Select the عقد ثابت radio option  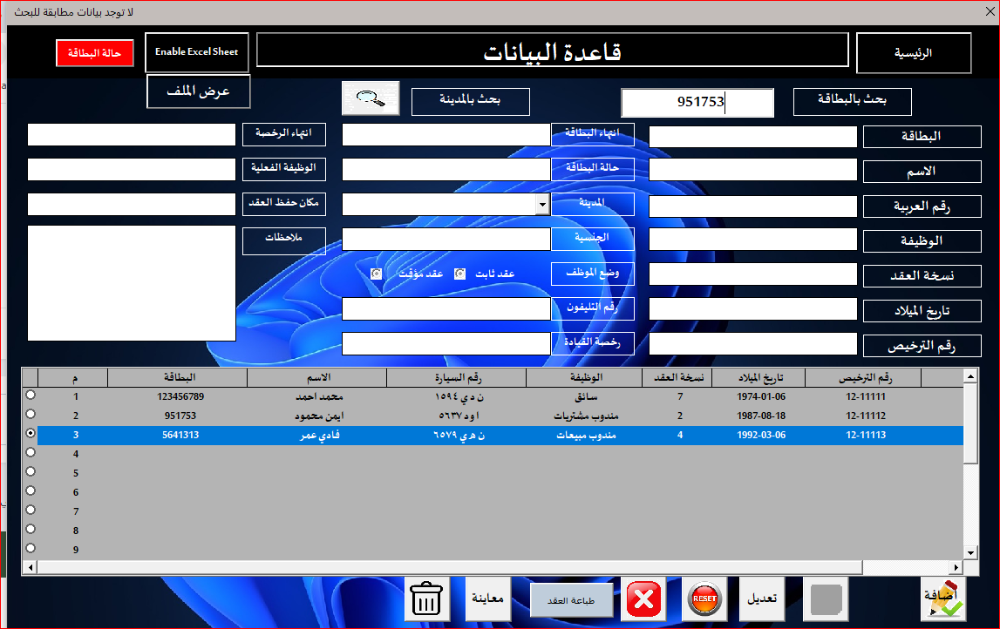(x=460, y=273)
